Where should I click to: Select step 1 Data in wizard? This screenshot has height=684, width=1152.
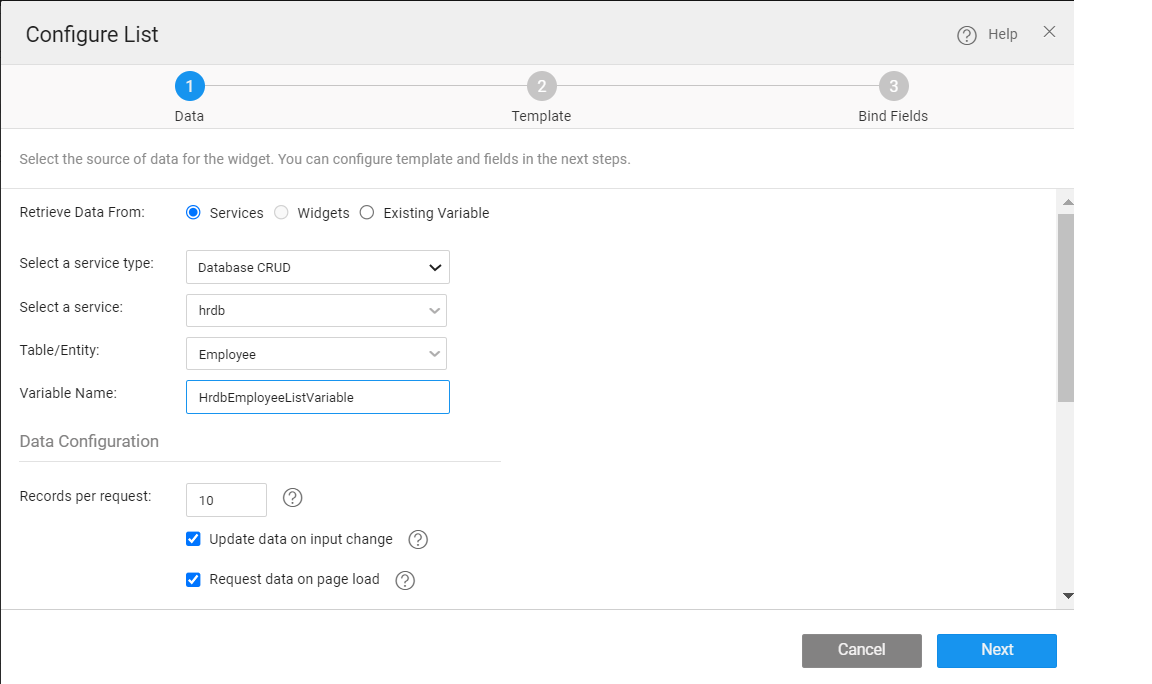[x=189, y=87]
